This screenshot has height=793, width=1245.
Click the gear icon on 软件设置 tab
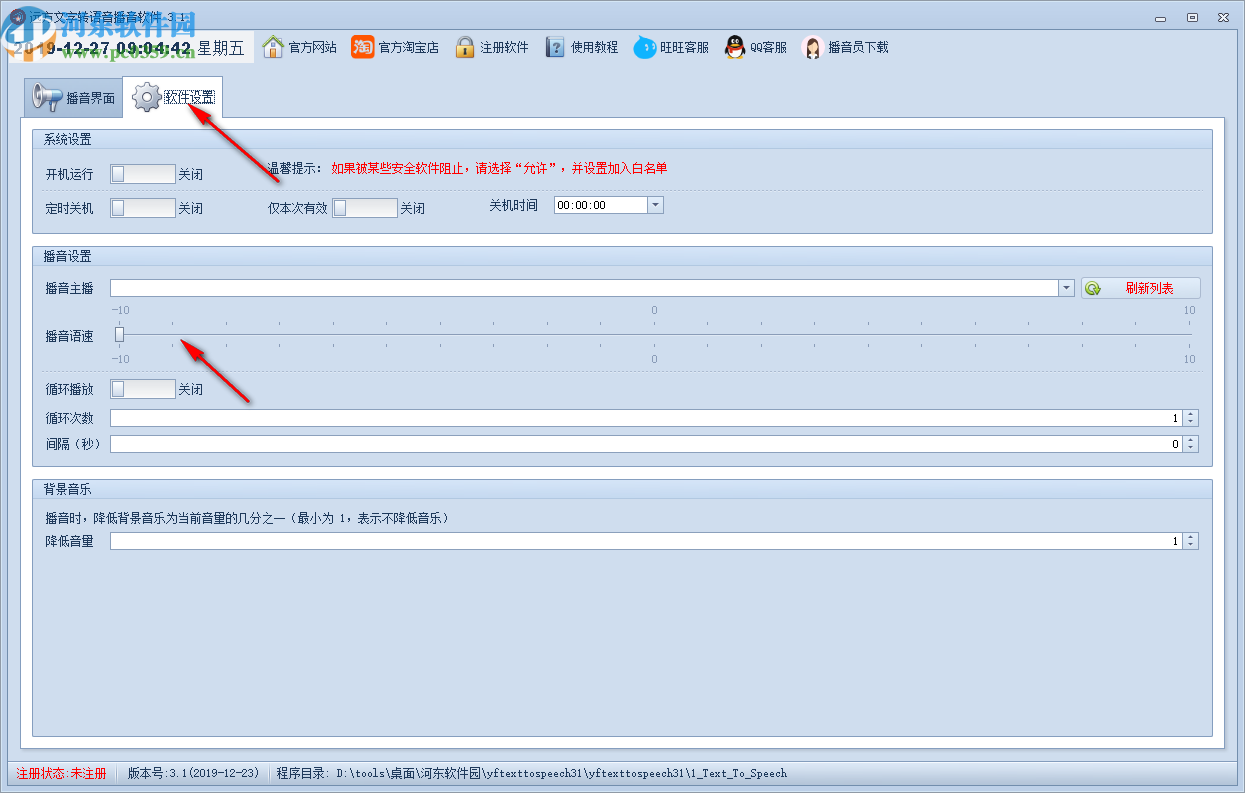(147, 97)
